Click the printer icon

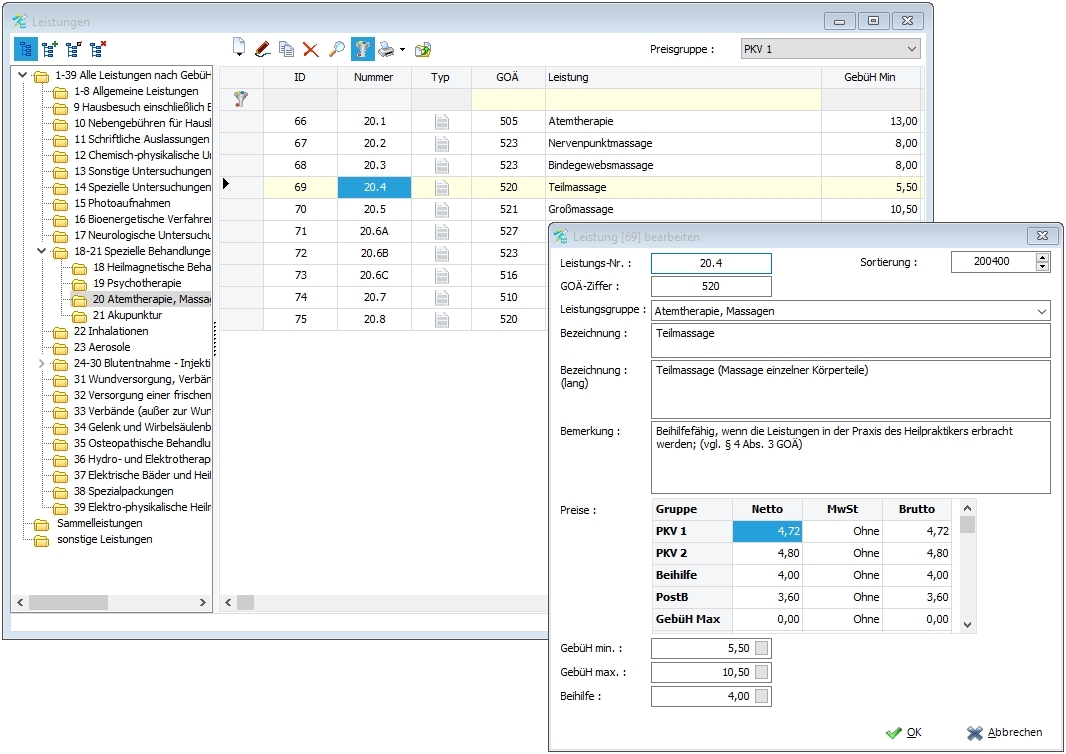[386, 48]
